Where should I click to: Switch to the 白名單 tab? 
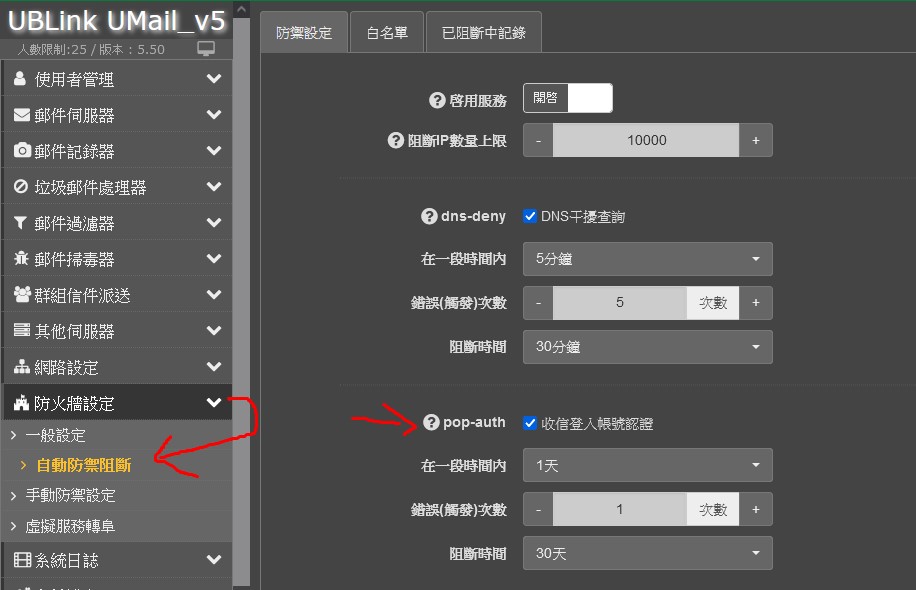[x=387, y=33]
